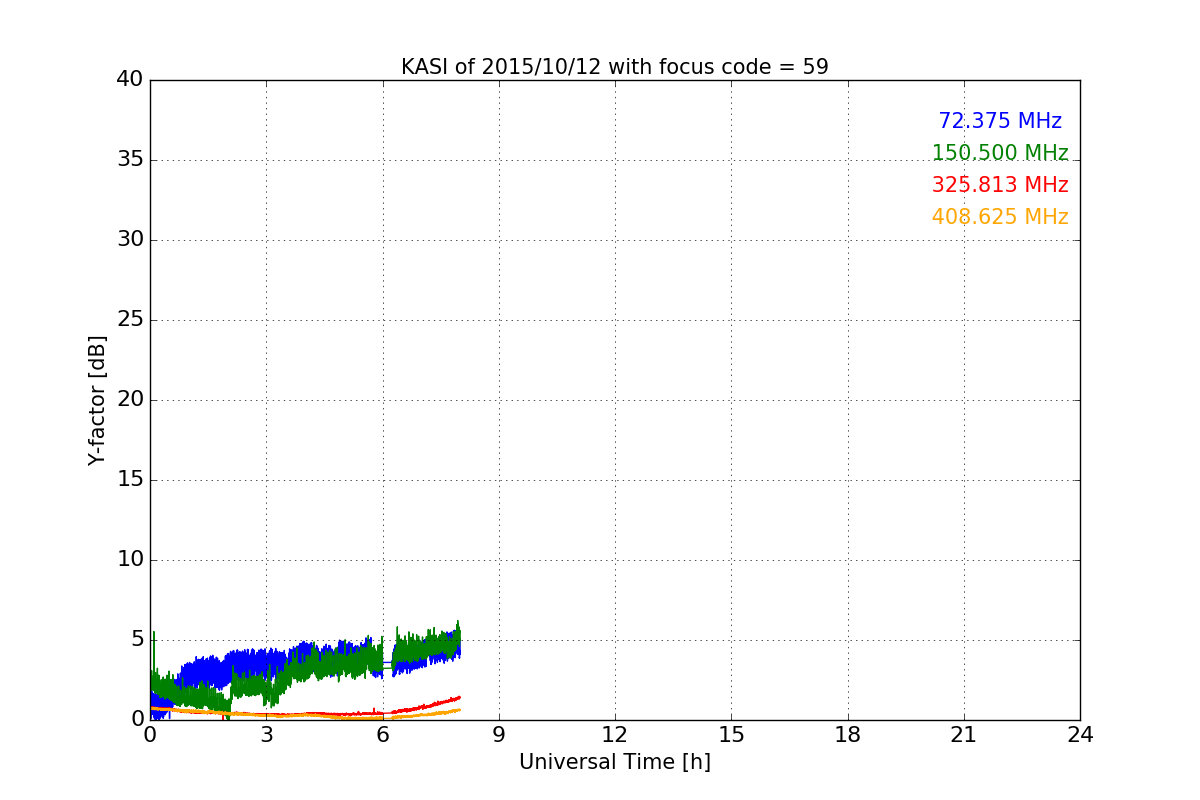This screenshot has height=800, width=1200.
Task: Select the 150.500 MHz legend label
Action: (1000, 153)
